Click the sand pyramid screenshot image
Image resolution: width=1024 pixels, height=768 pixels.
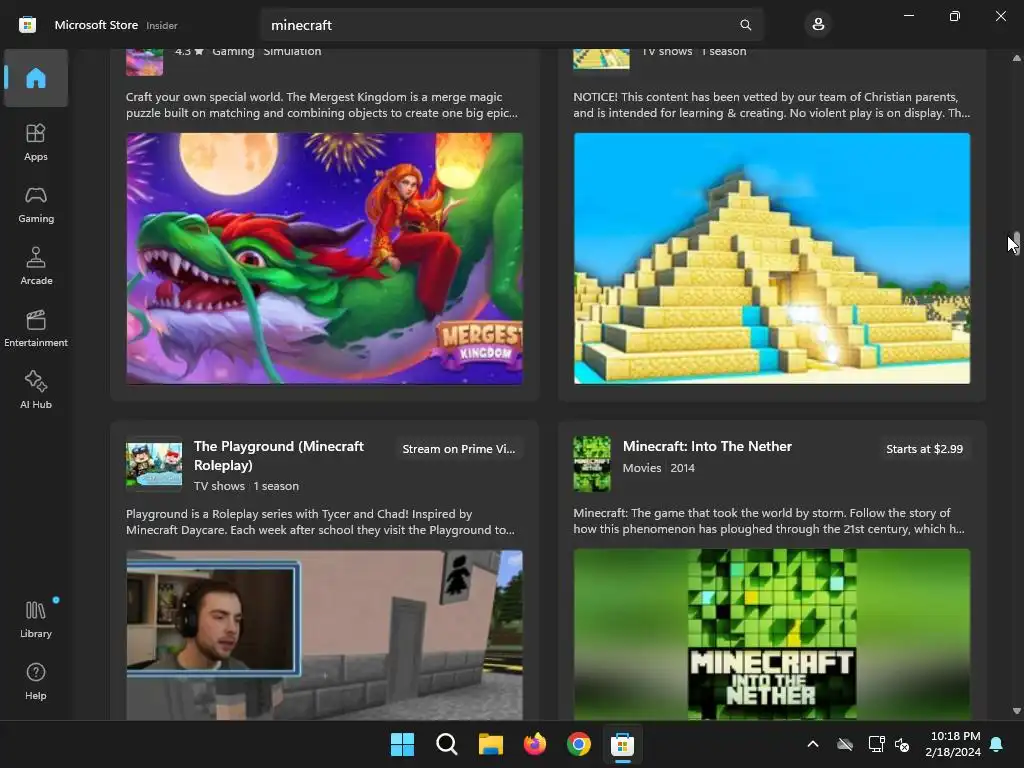point(772,259)
